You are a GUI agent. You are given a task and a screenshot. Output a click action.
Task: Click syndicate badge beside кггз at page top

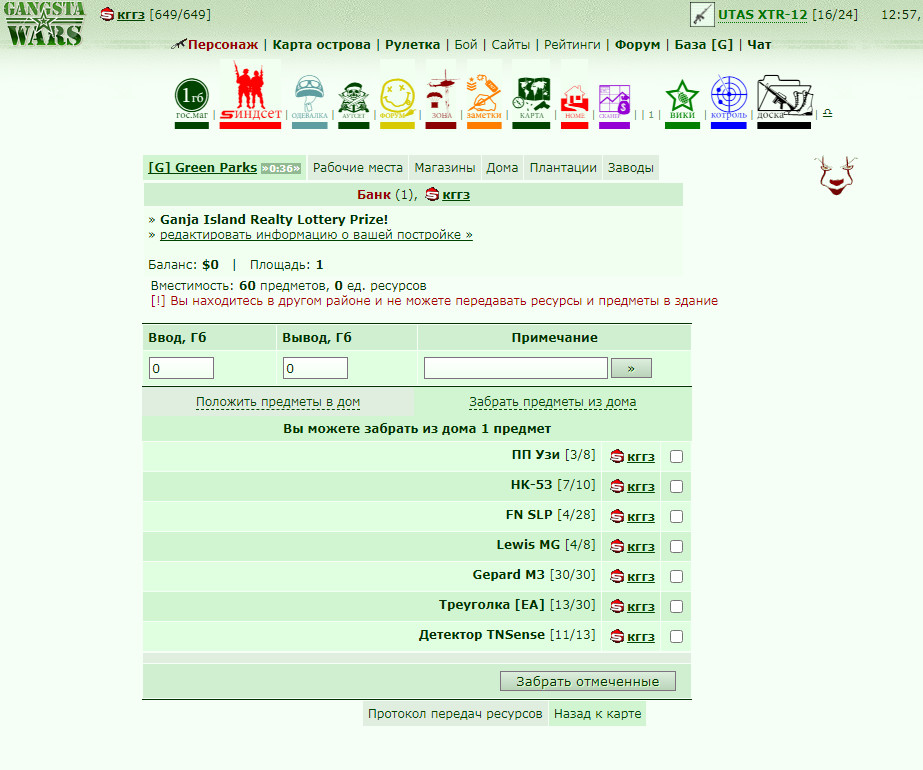pyautogui.click(x=107, y=14)
